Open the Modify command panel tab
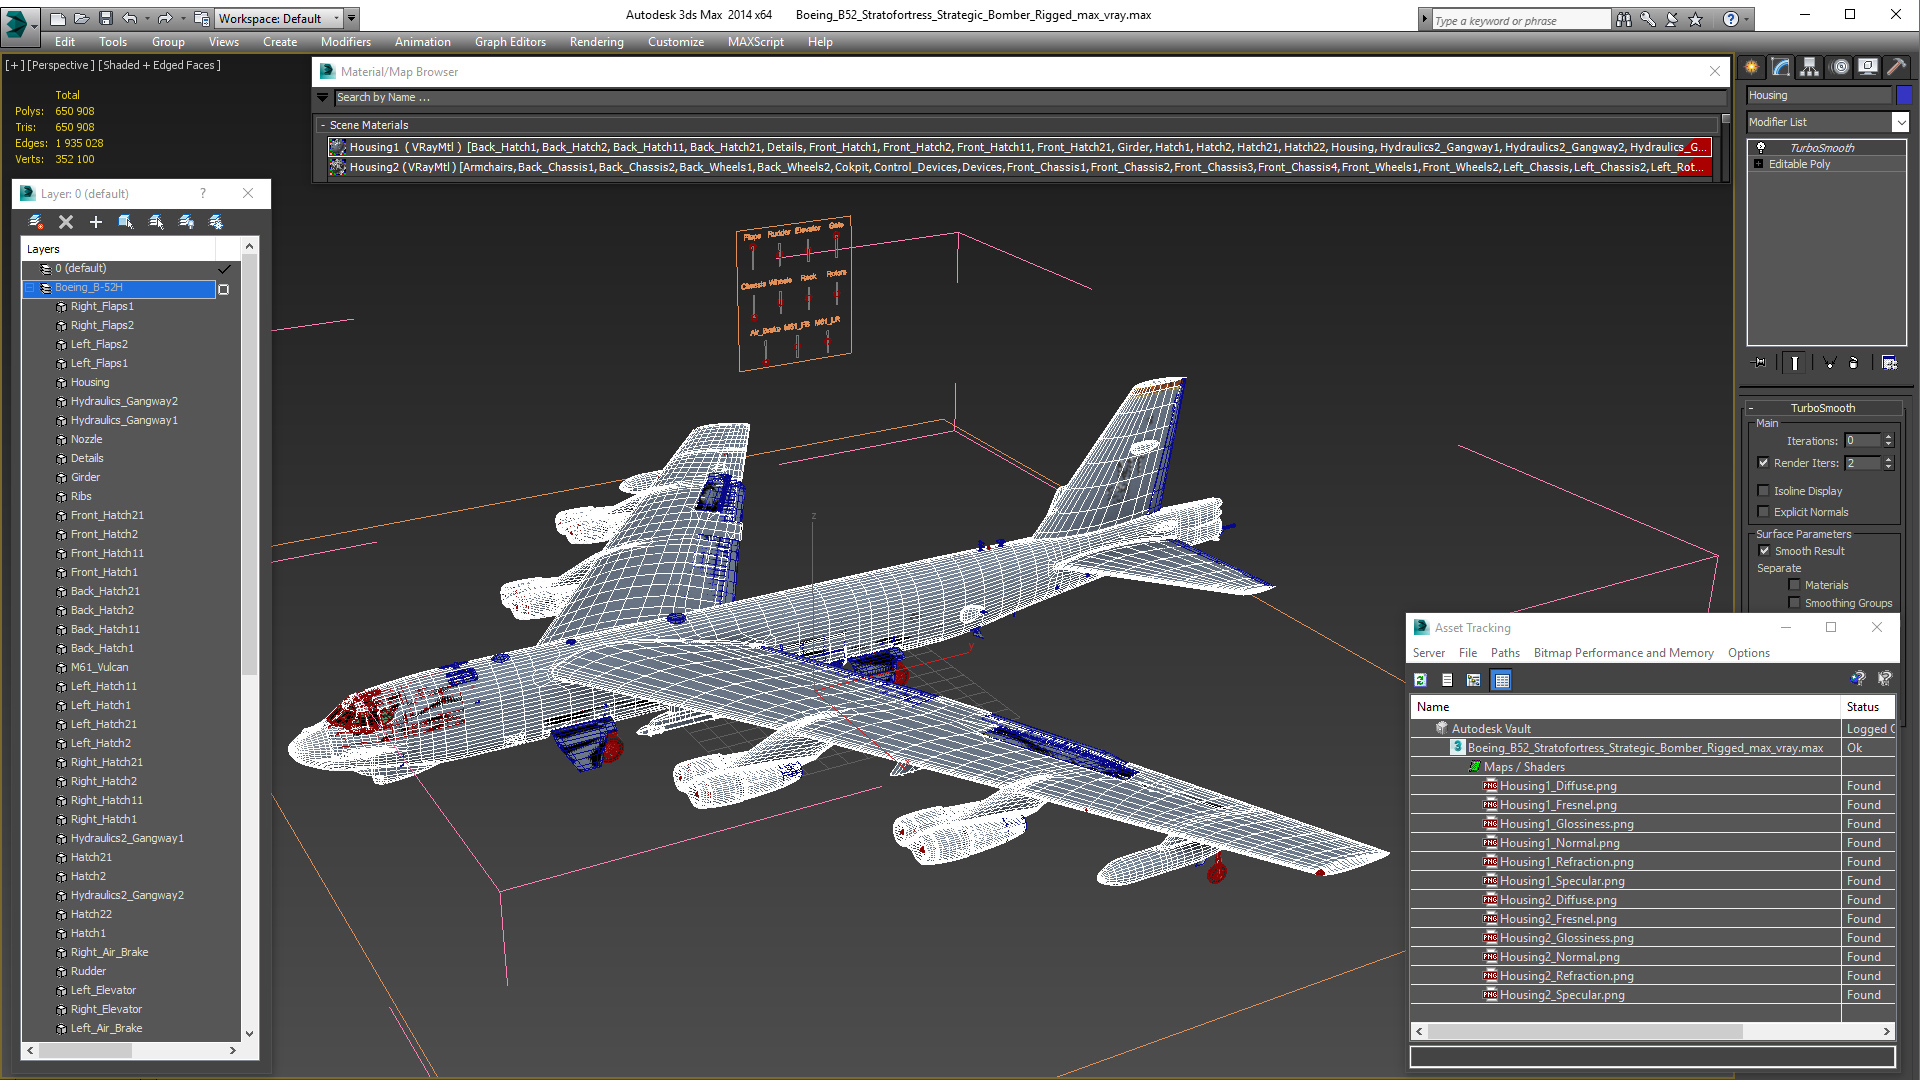 click(1781, 67)
